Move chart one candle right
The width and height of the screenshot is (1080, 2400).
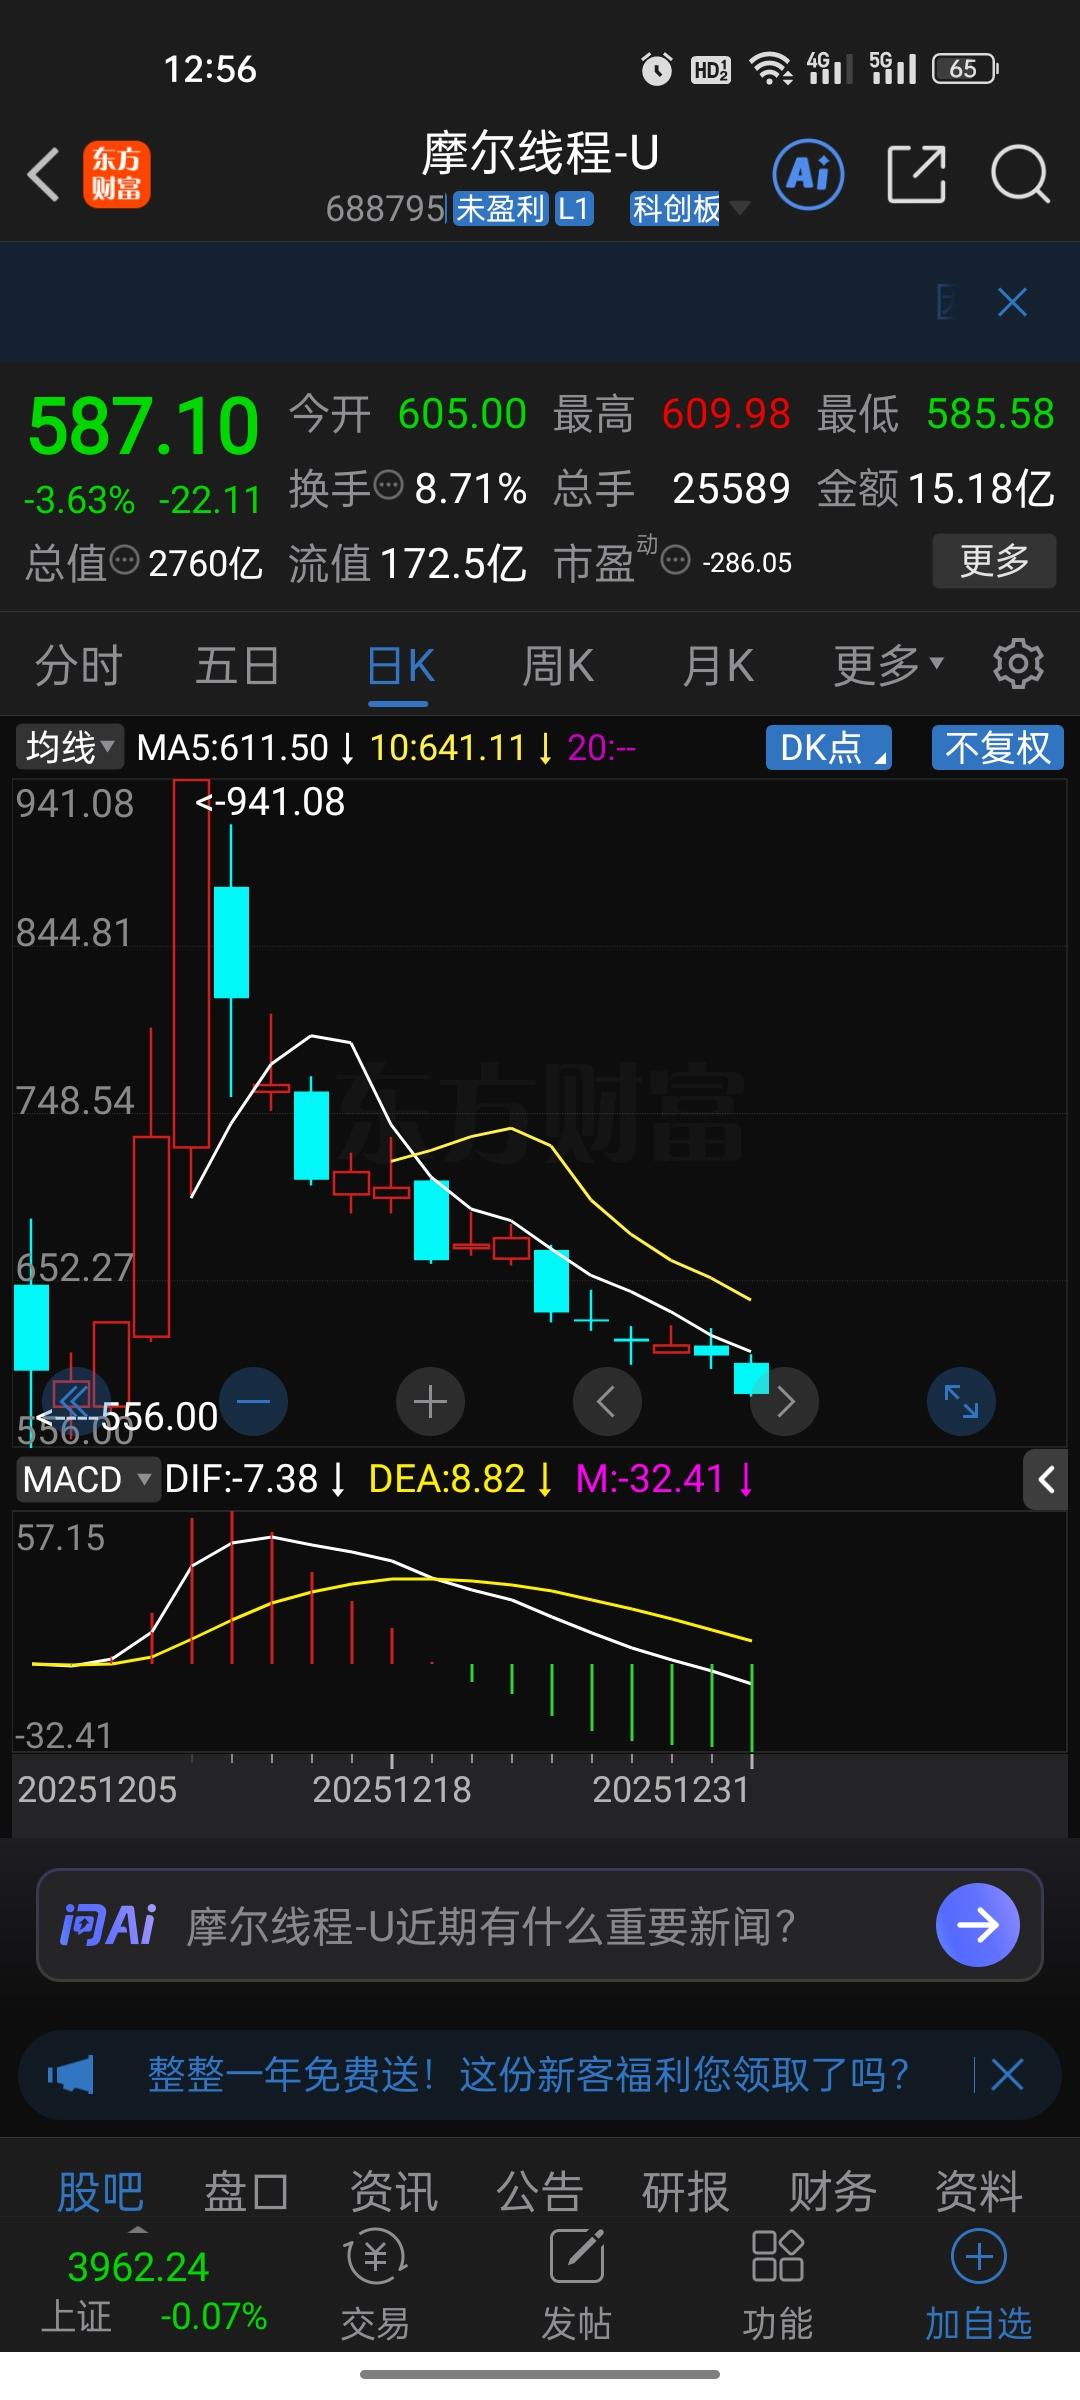785,1401
